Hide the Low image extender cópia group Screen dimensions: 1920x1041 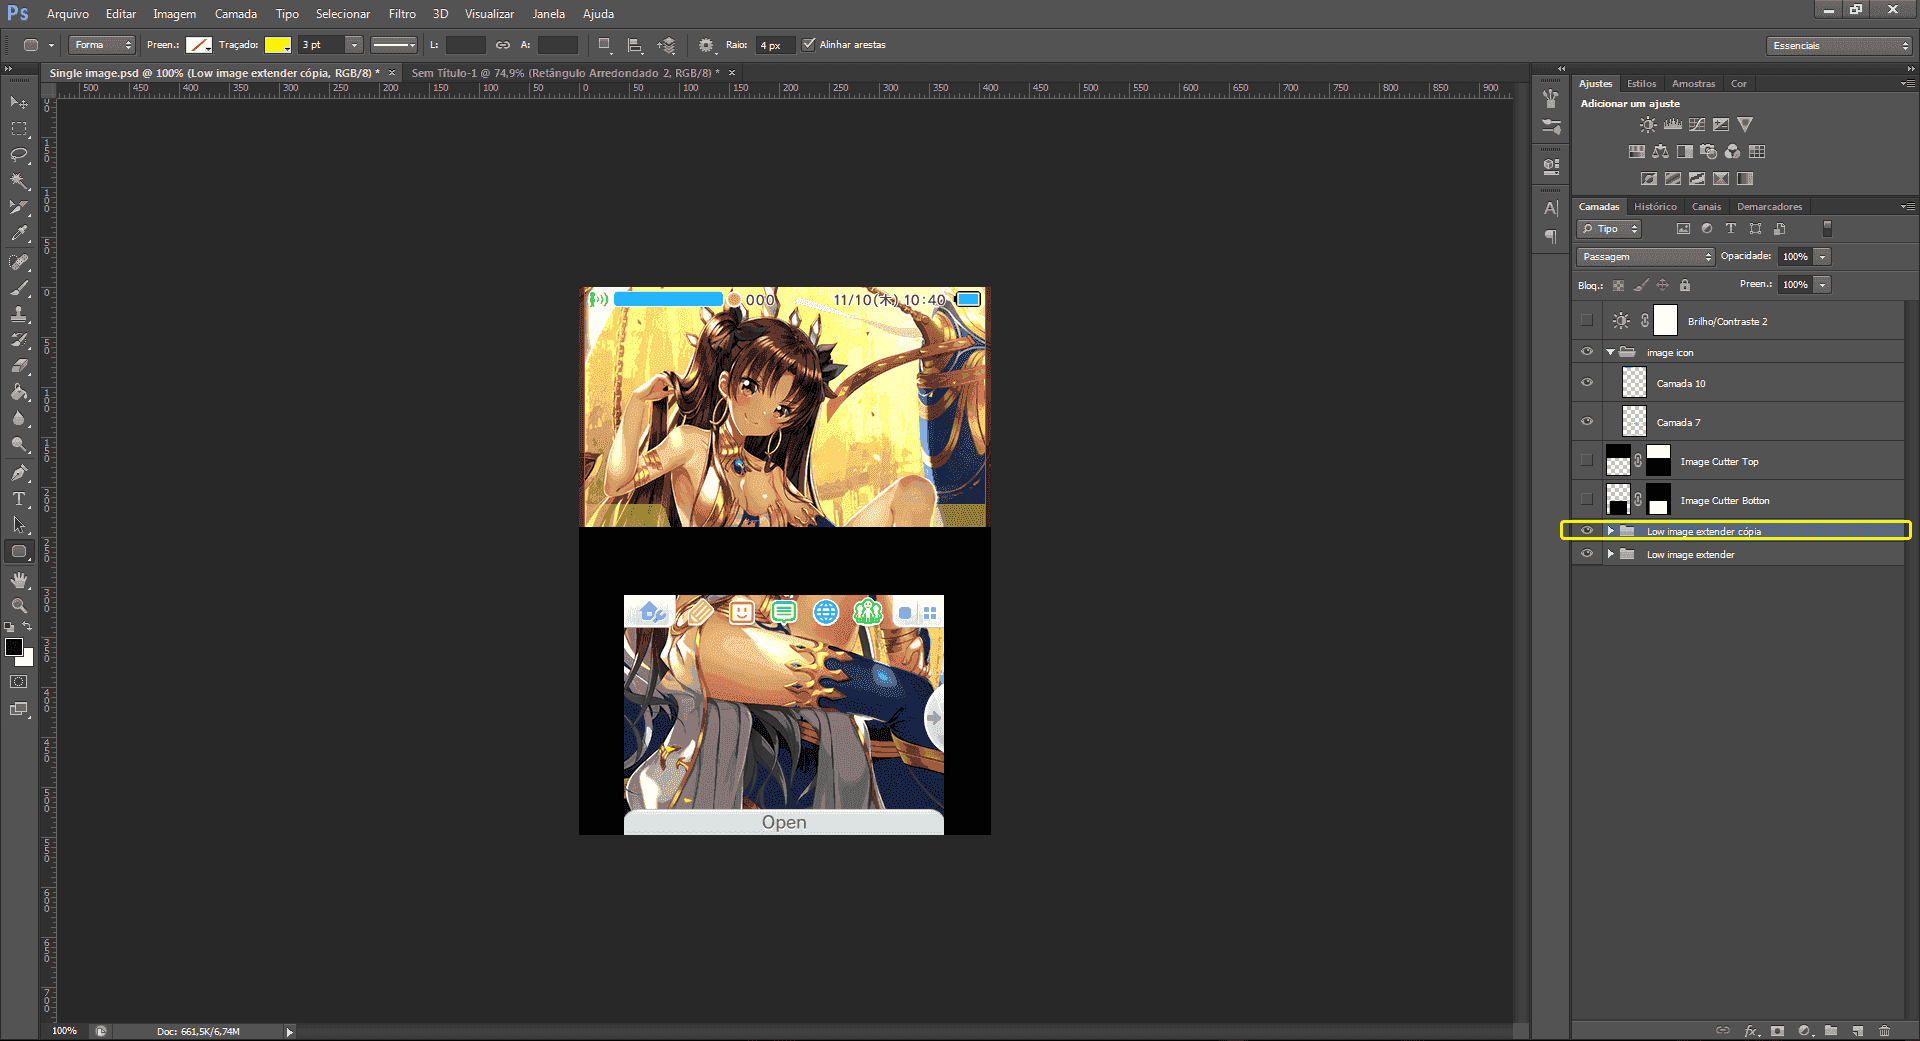1587,531
